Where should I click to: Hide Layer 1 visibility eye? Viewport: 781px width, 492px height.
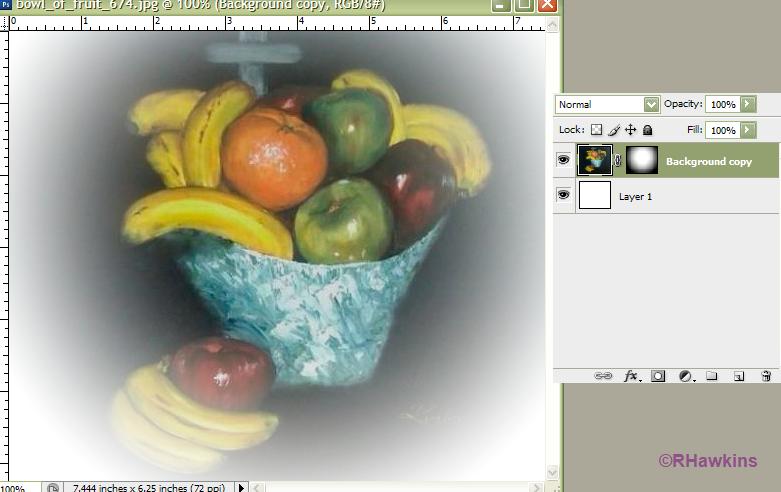click(563, 194)
